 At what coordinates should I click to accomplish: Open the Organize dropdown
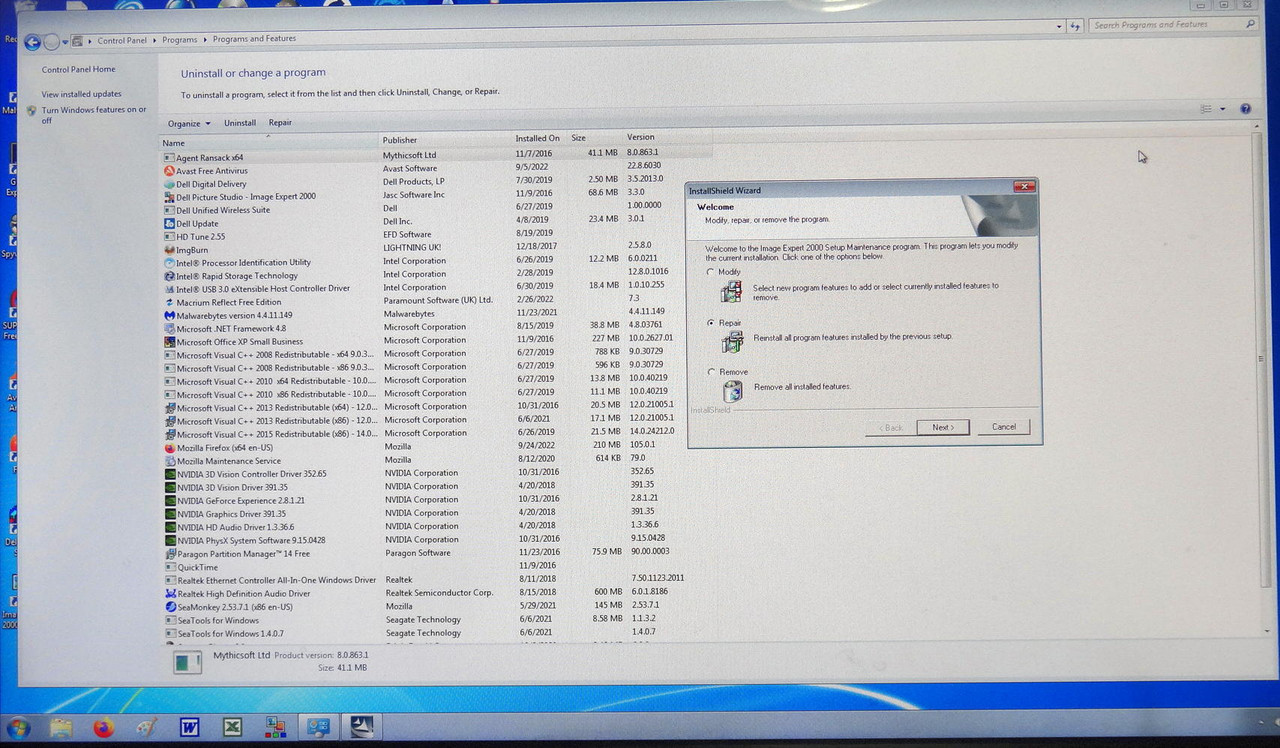click(x=189, y=123)
